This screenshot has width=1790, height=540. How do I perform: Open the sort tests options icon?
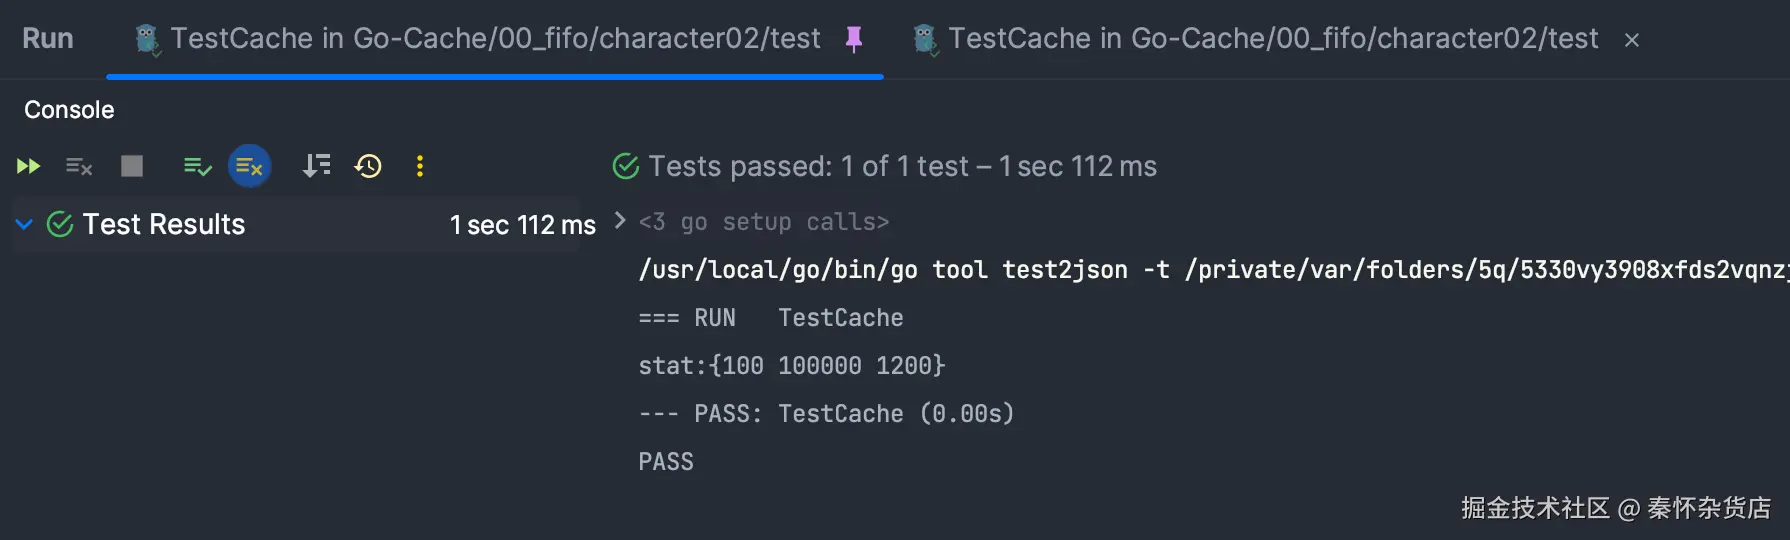[x=316, y=166]
